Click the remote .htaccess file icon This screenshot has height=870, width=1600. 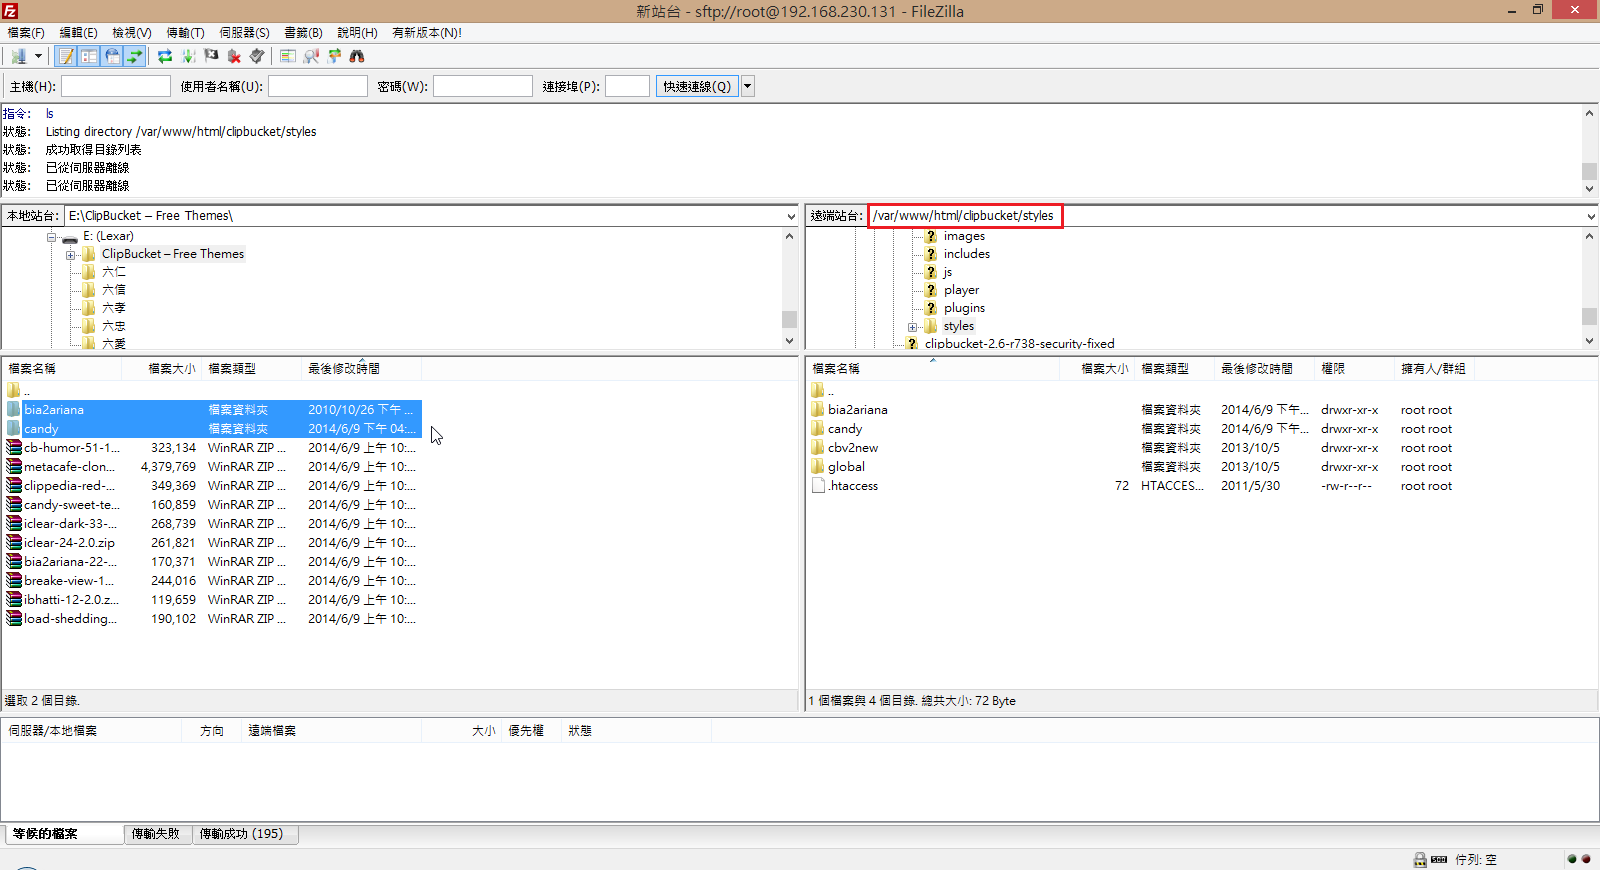point(818,486)
